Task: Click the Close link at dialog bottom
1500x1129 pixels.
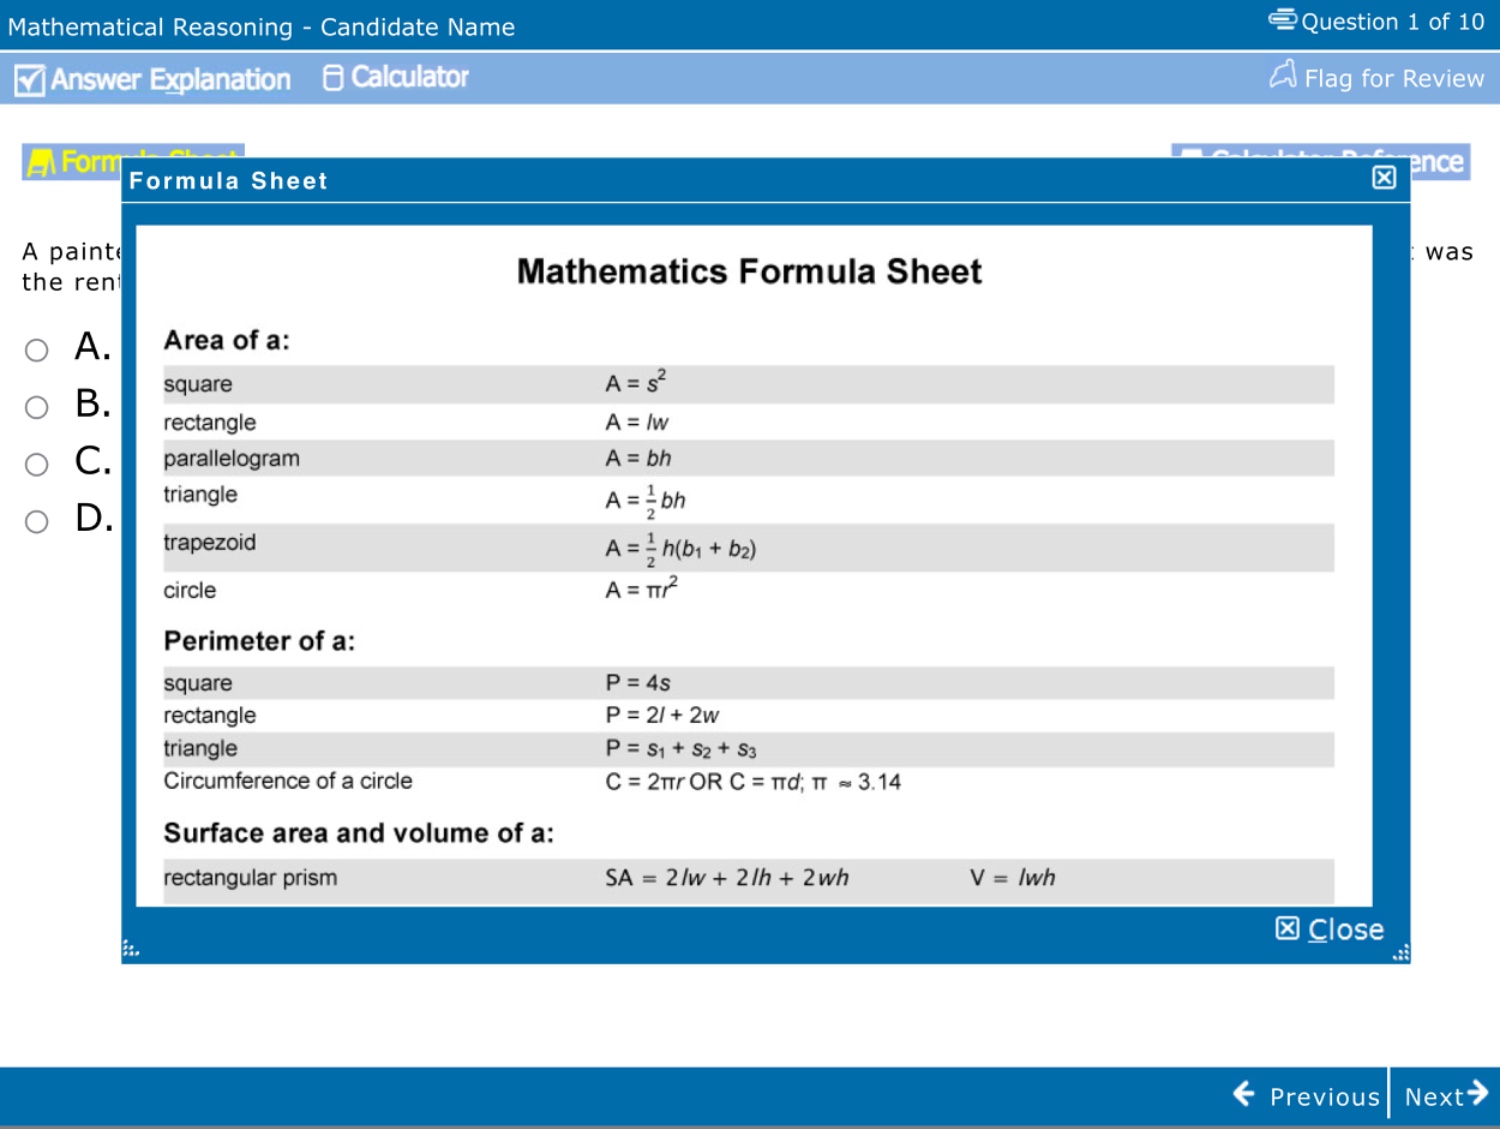Action: pos(1330,930)
